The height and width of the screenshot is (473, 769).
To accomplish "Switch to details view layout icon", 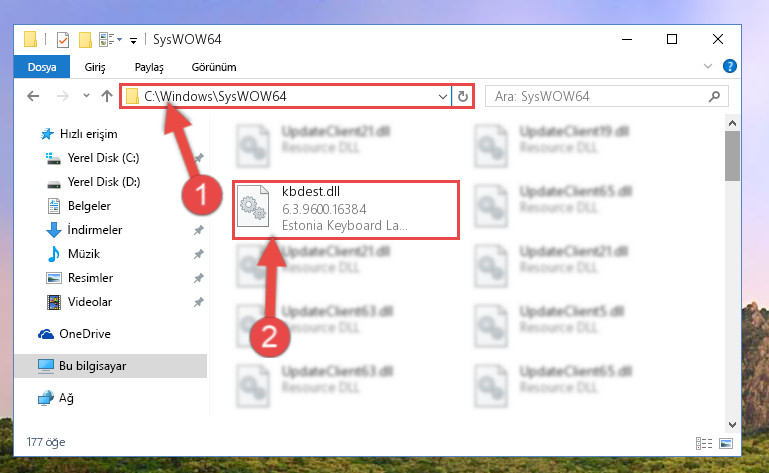I will click(x=704, y=444).
